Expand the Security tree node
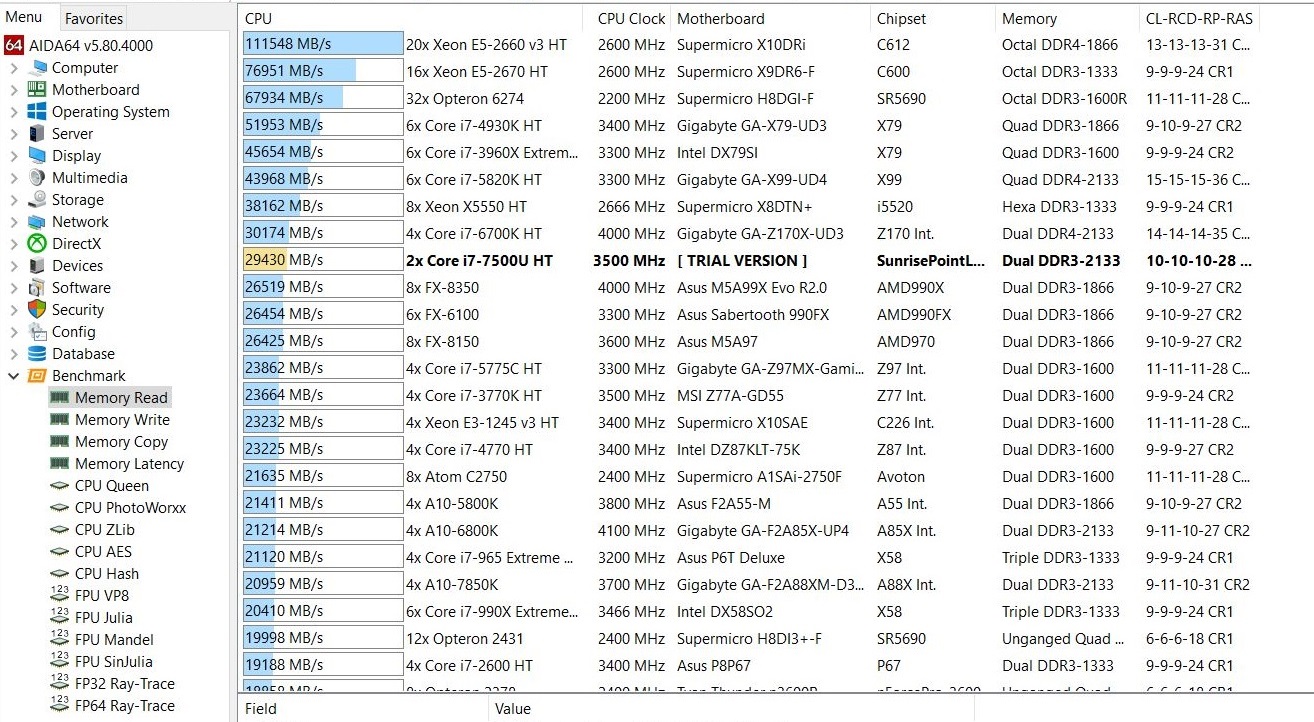Screen dimensions: 1314x722 (x=14, y=310)
